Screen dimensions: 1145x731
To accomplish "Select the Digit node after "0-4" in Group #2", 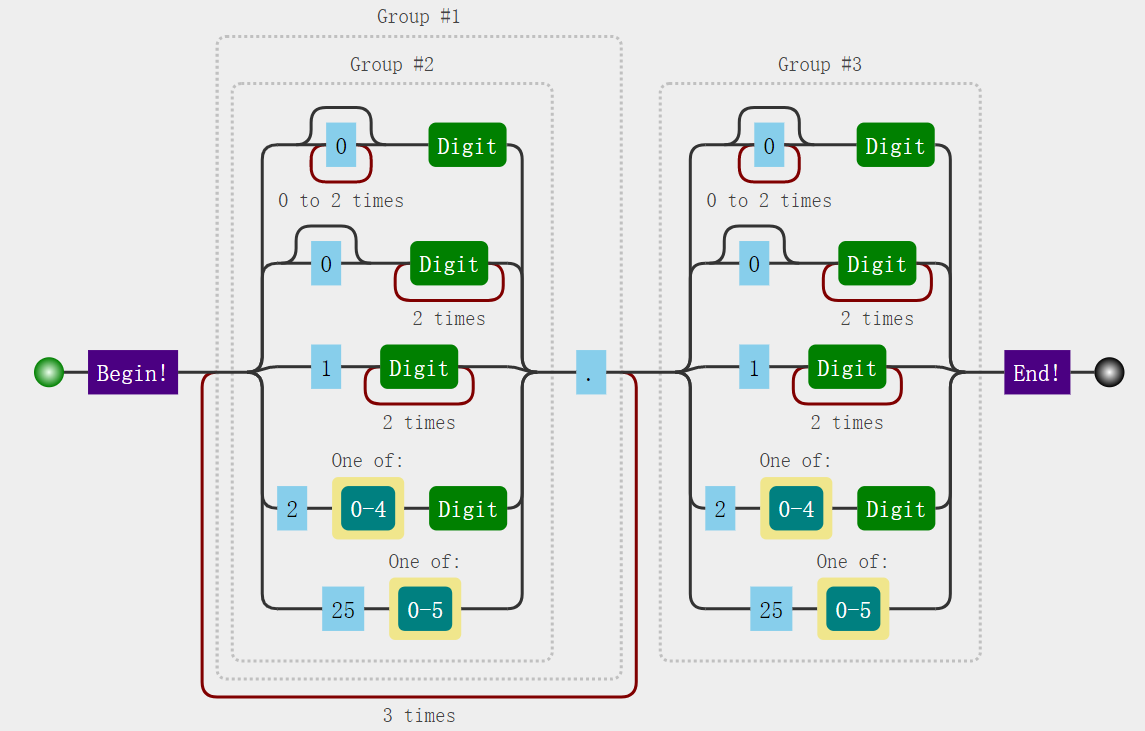I will 468,509.
